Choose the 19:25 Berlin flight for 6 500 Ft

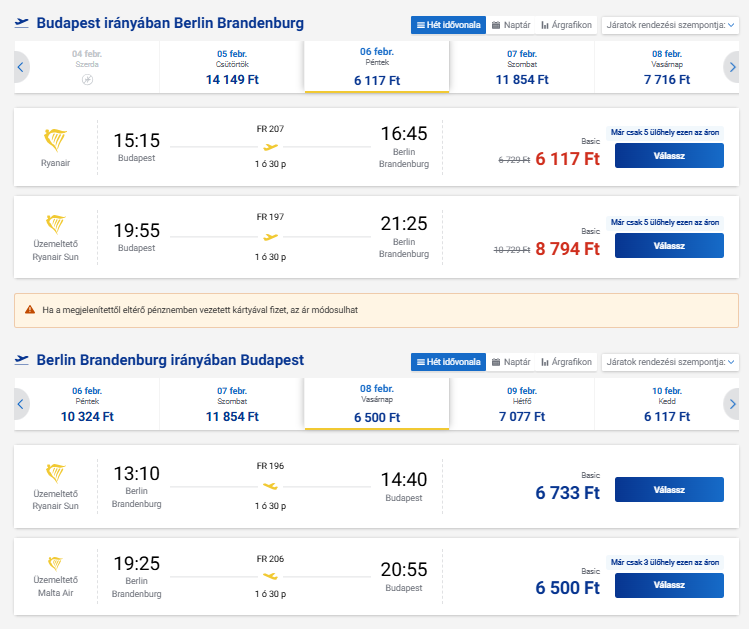point(668,585)
